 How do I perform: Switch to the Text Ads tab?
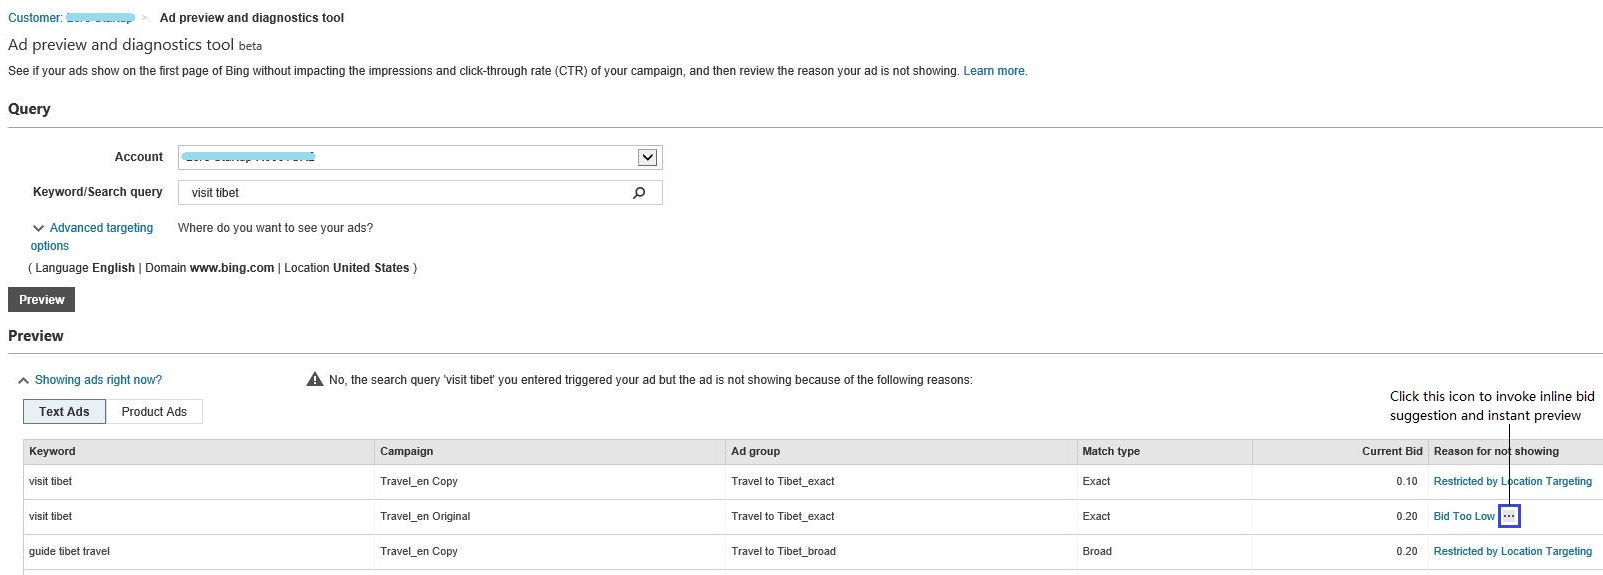pos(64,412)
